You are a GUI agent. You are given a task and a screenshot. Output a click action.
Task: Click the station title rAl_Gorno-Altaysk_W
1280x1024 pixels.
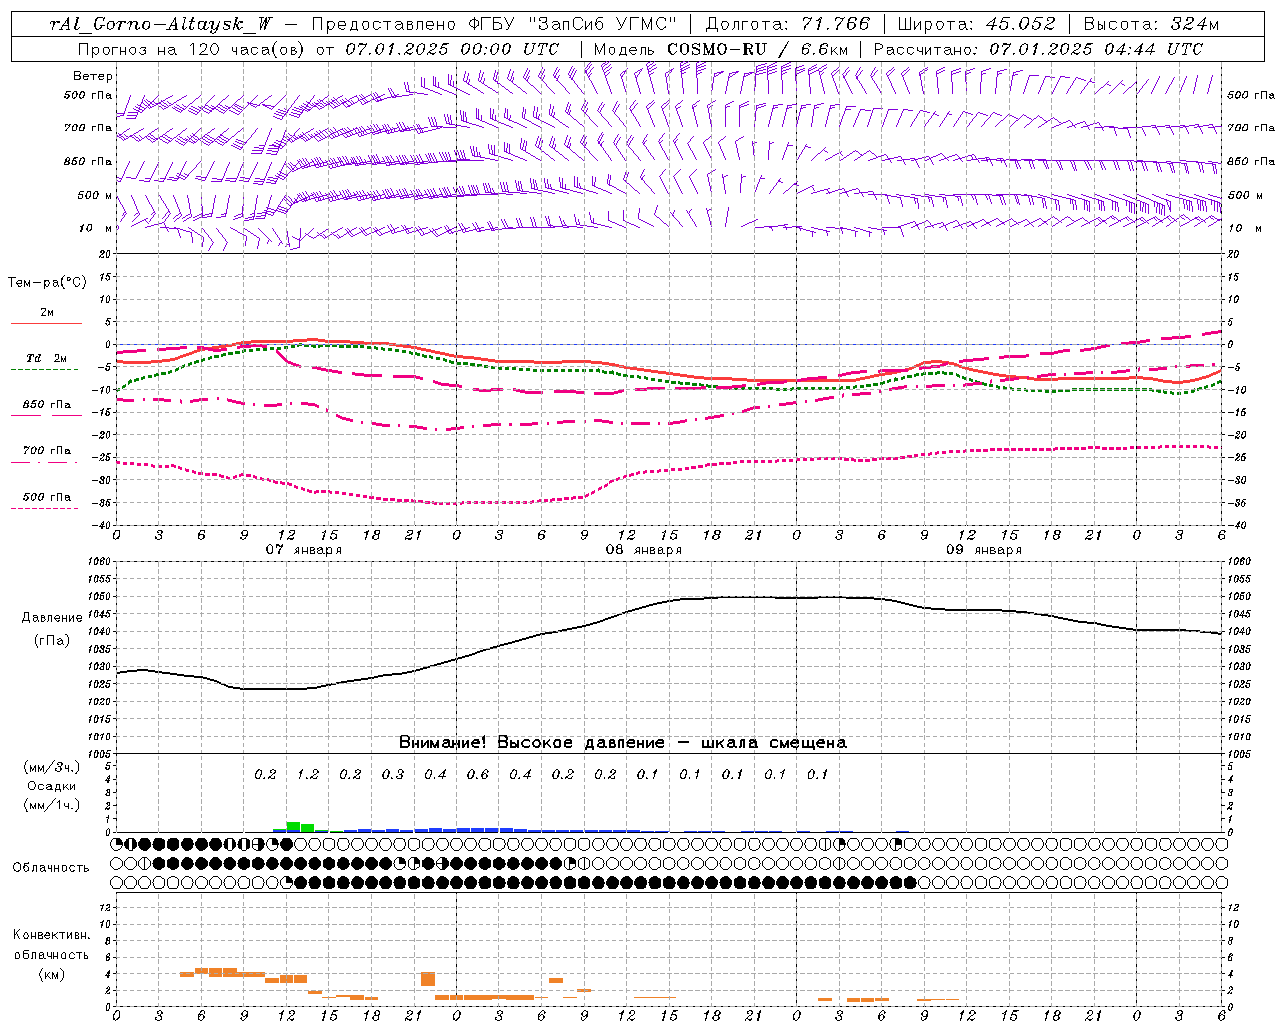pos(161,24)
